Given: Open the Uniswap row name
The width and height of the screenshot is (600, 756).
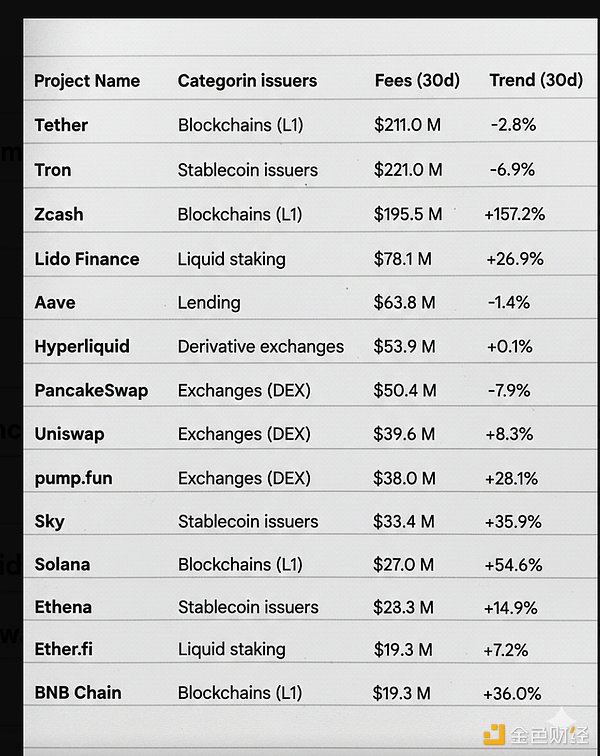Looking at the screenshot, I should 69,434.
